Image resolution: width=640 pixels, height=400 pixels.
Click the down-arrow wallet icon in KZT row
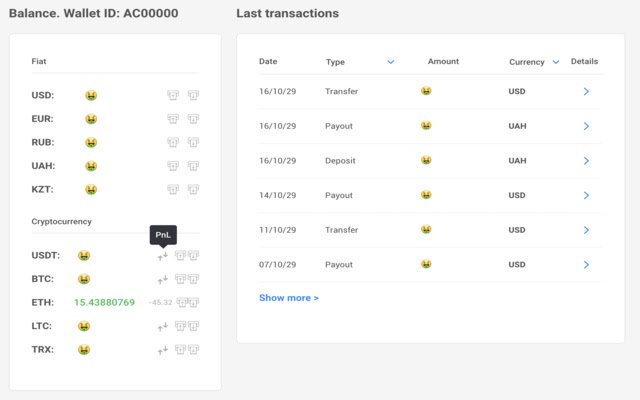(x=193, y=189)
